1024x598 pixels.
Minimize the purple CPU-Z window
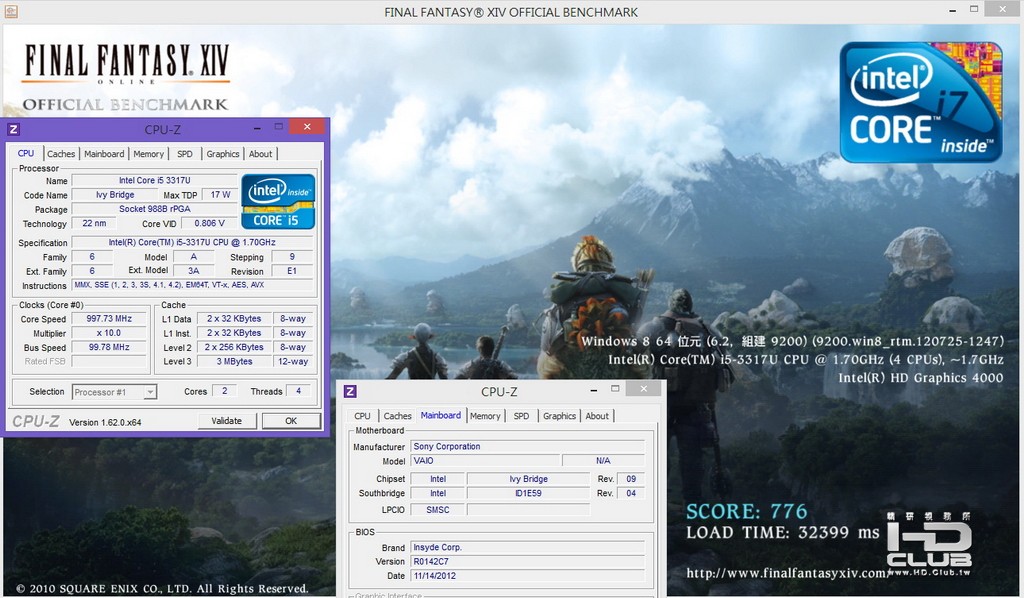[257, 127]
